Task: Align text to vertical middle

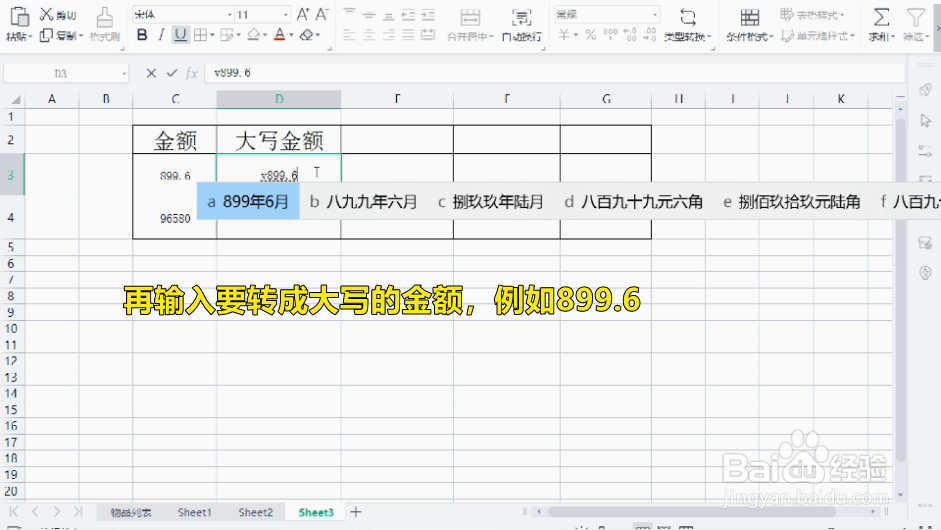Action: click(369, 14)
